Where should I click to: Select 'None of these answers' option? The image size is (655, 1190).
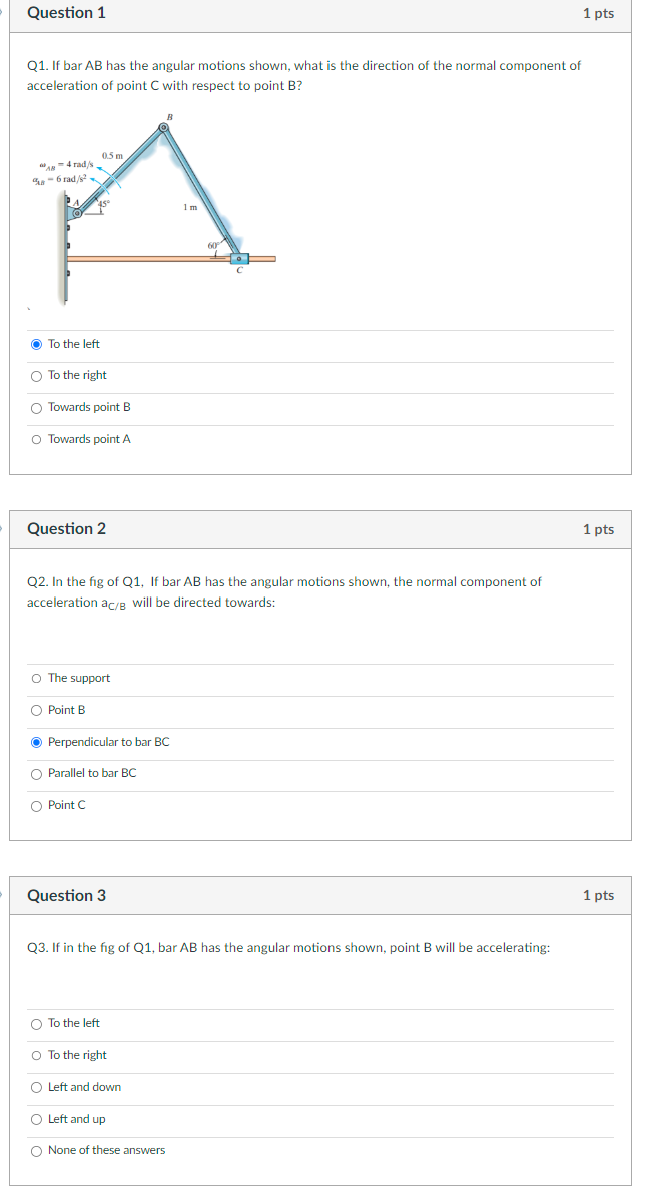(x=36, y=1150)
